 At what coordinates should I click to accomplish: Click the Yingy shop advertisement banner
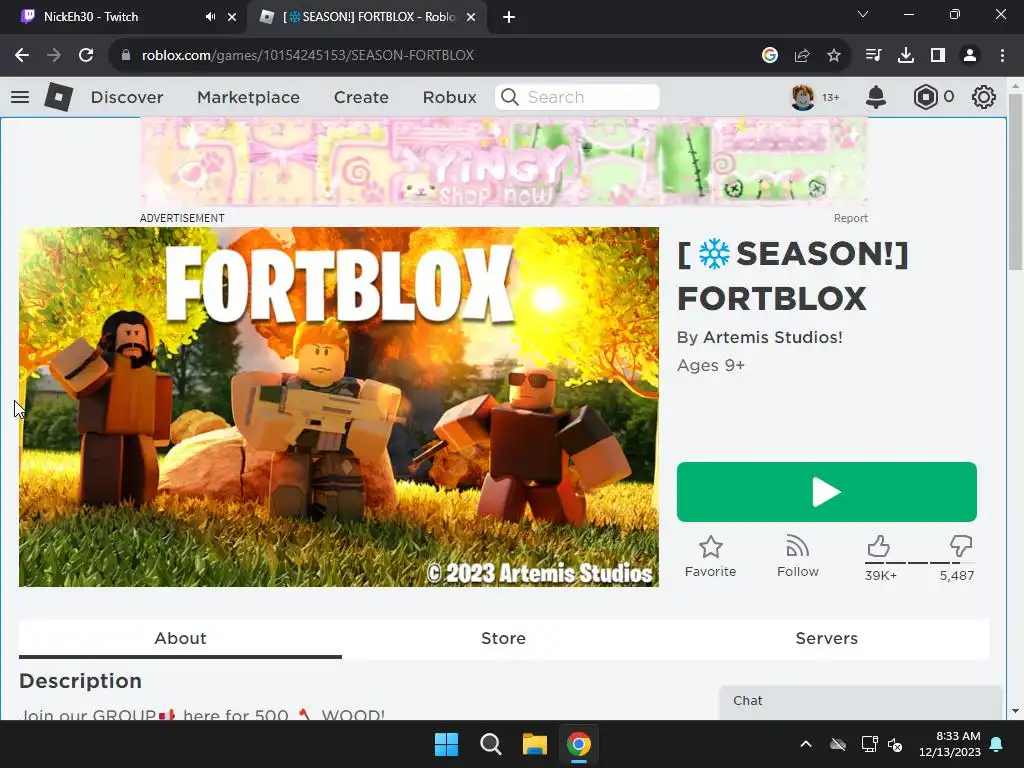[x=504, y=162]
